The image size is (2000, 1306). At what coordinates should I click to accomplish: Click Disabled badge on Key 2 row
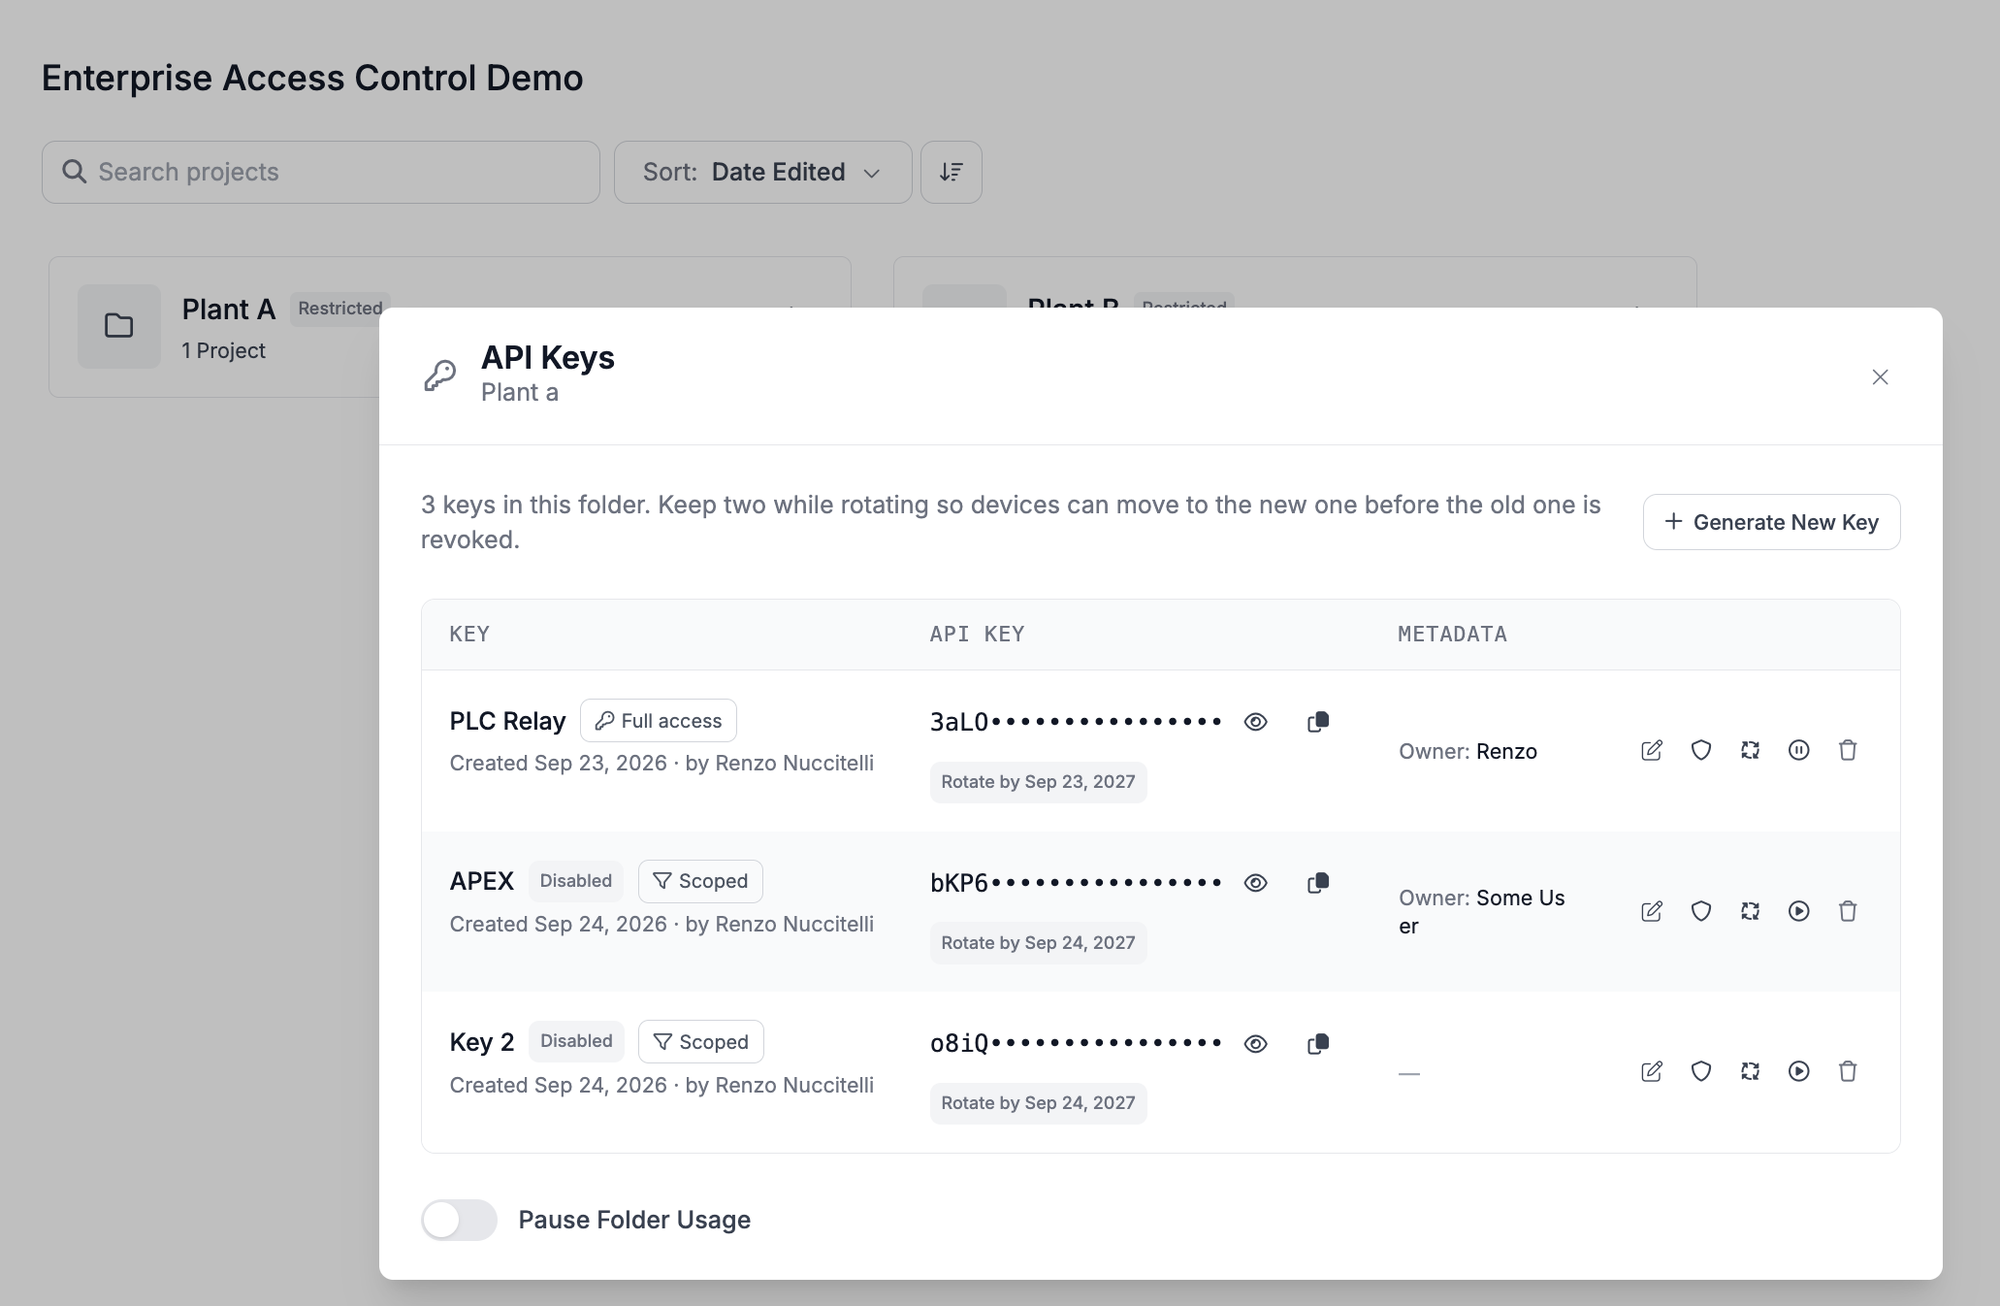pos(576,1041)
